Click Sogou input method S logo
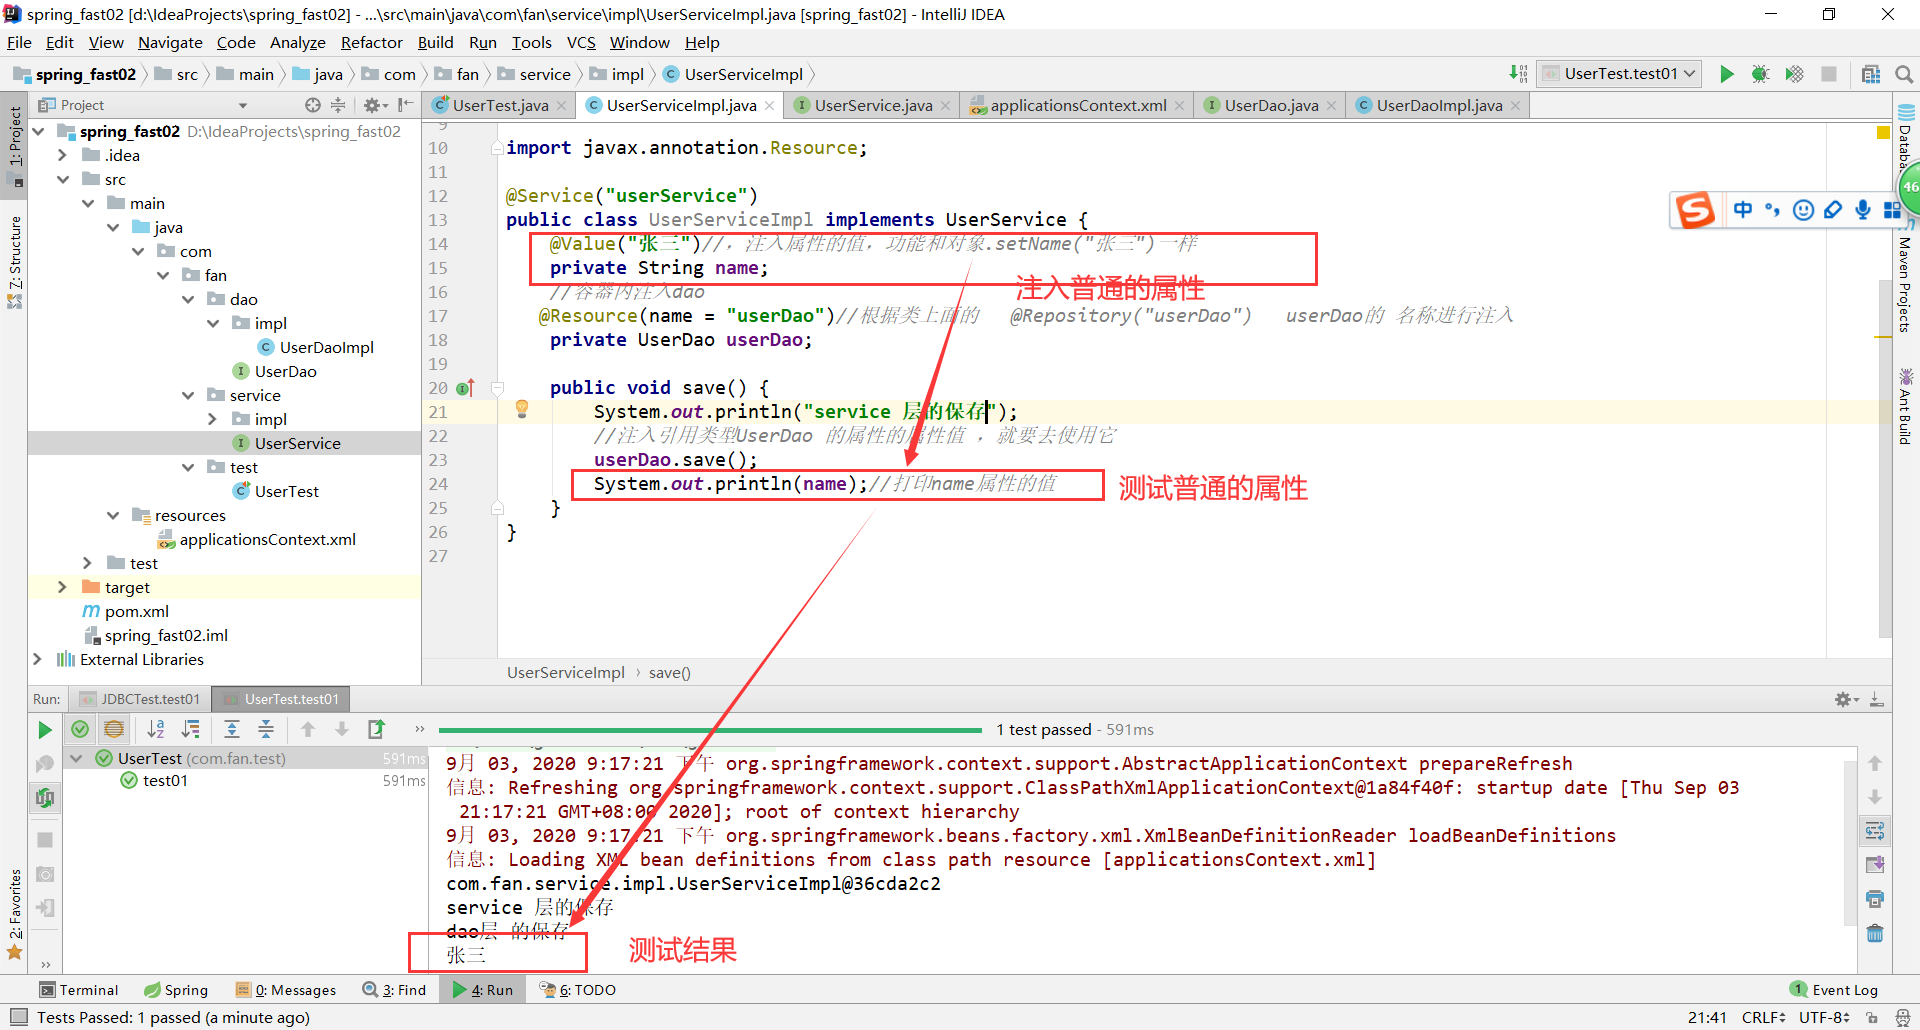This screenshot has width=1920, height=1030. [x=1696, y=210]
